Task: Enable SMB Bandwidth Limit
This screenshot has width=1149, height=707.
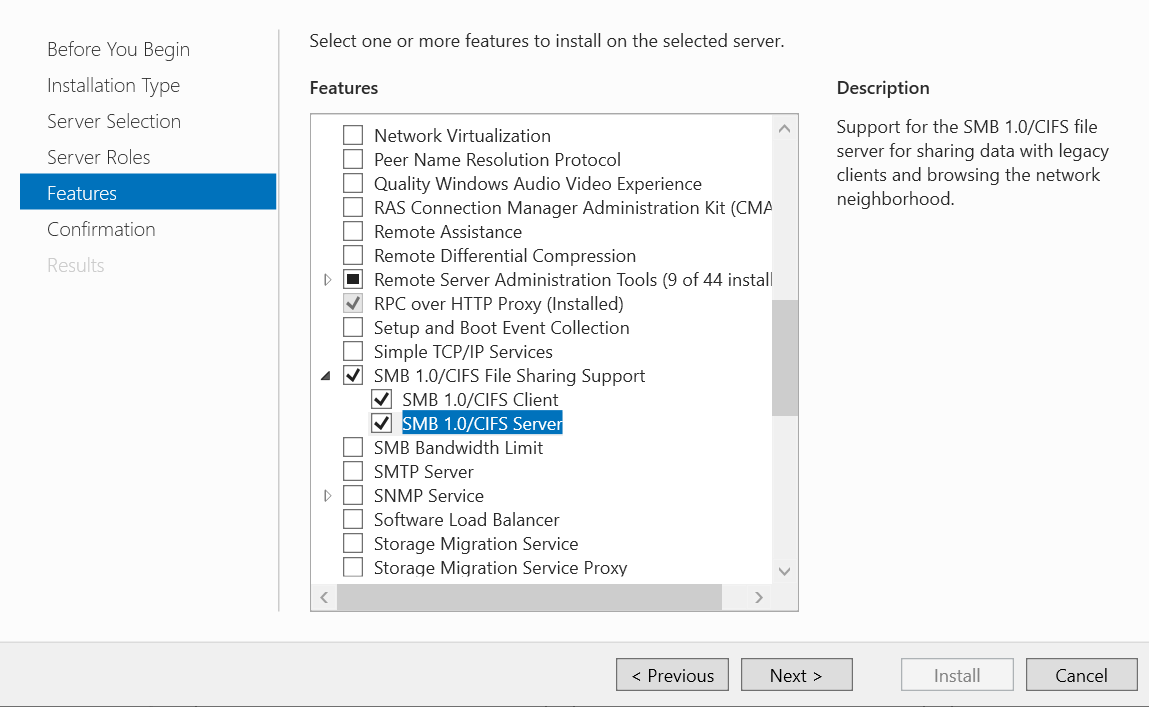Action: point(352,447)
